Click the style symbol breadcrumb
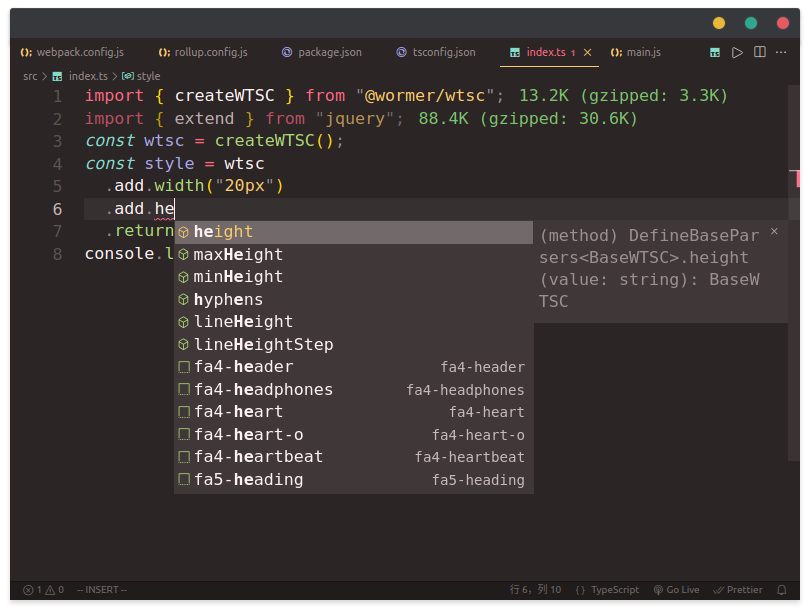Viewport: 810px width, 611px height. (141, 76)
